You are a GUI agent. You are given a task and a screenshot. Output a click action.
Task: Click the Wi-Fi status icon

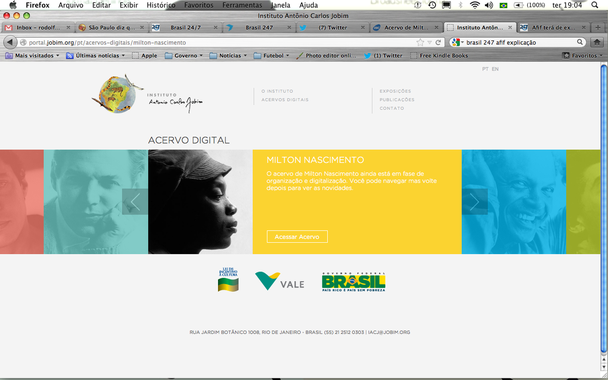pos(474,5)
